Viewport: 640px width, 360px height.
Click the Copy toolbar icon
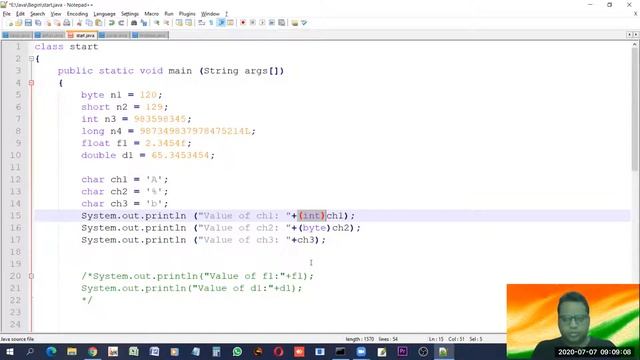[89, 23]
